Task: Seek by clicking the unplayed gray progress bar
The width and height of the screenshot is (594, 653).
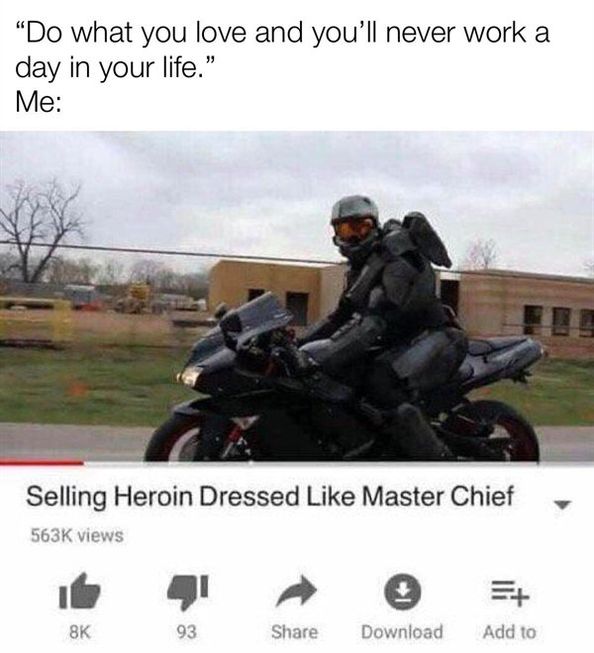Action: [x=339, y=463]
